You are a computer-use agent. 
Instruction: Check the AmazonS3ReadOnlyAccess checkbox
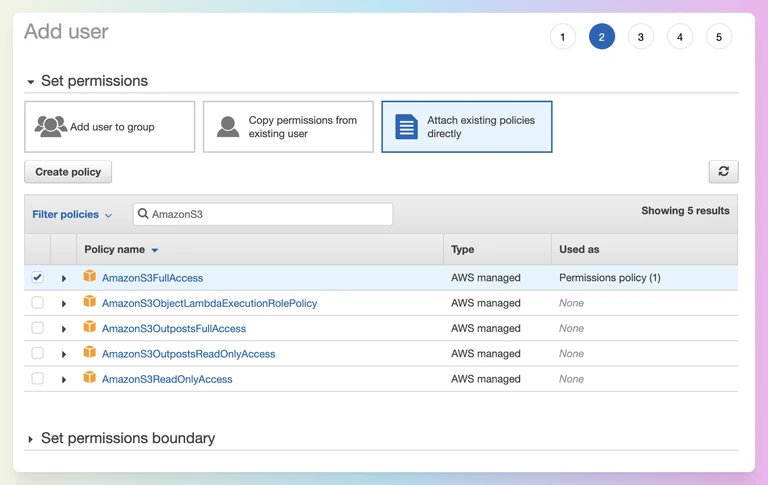[37, 379]
